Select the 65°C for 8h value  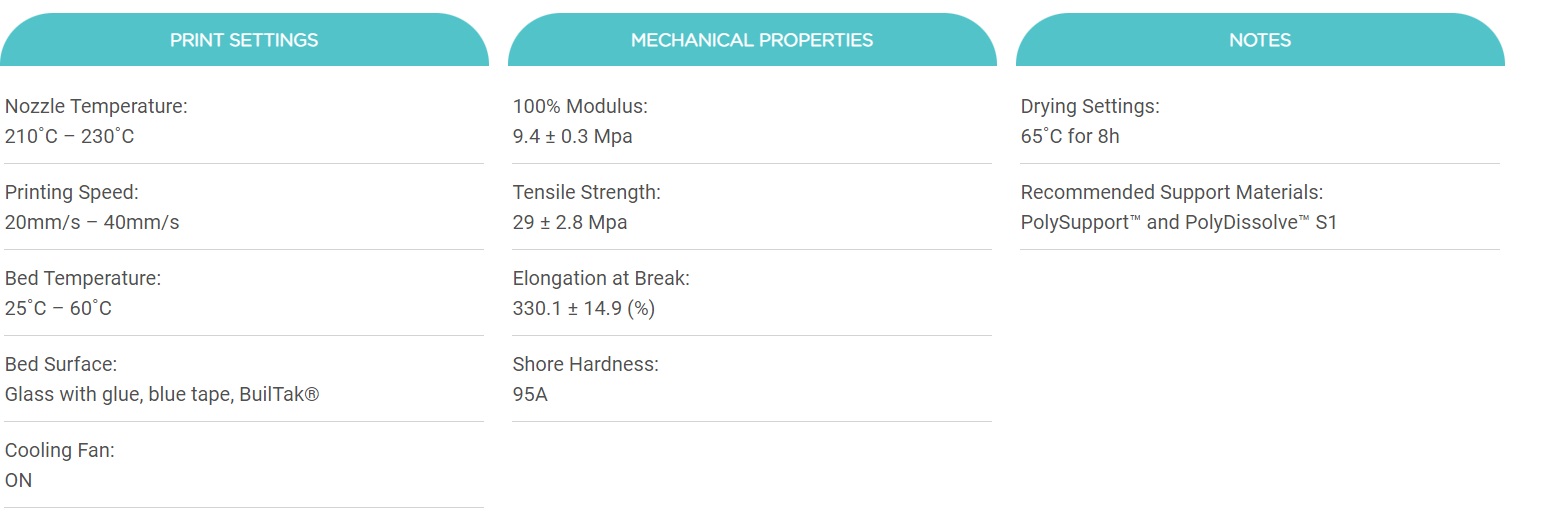tap(1070, 136)
